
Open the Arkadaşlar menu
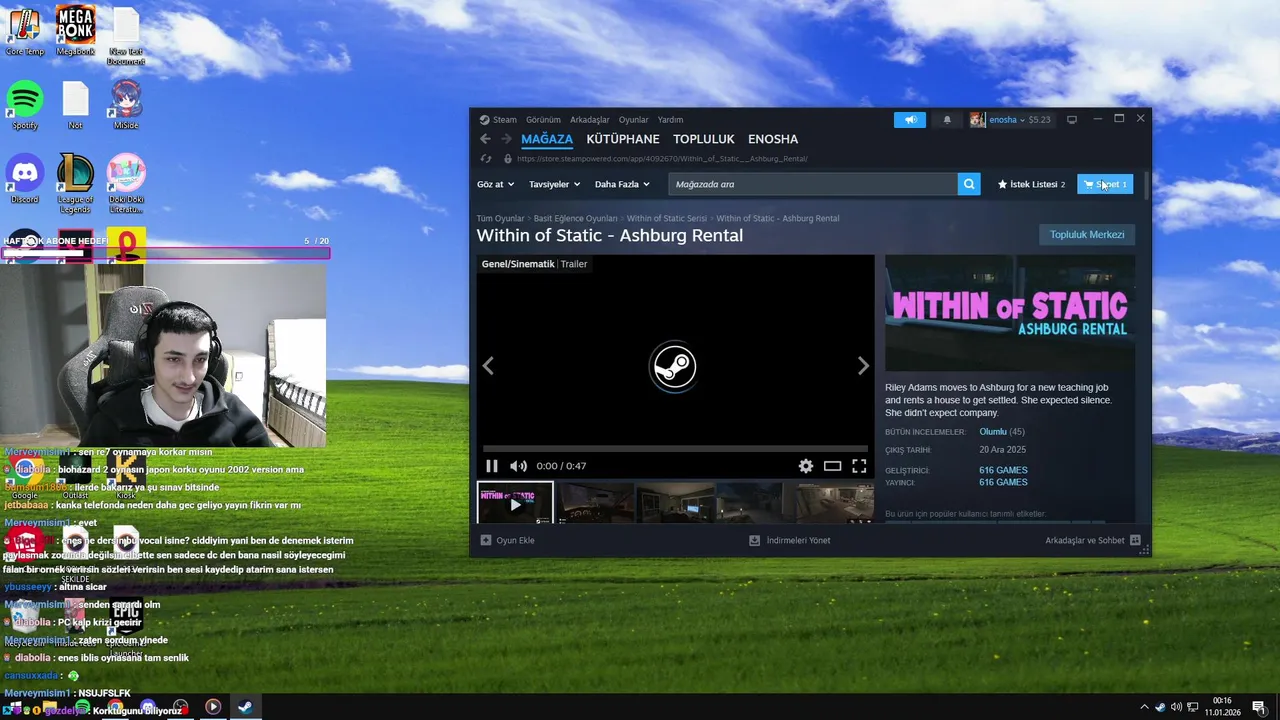(589, 120)
